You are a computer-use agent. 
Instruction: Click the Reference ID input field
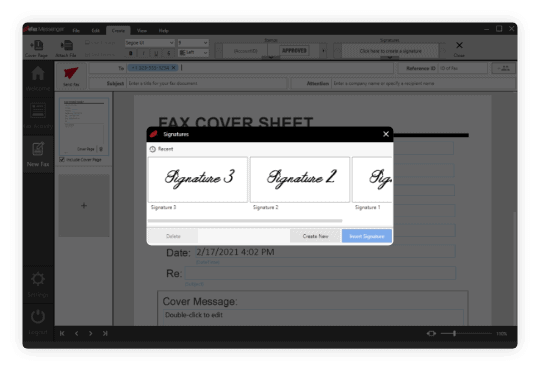(463, 68)
